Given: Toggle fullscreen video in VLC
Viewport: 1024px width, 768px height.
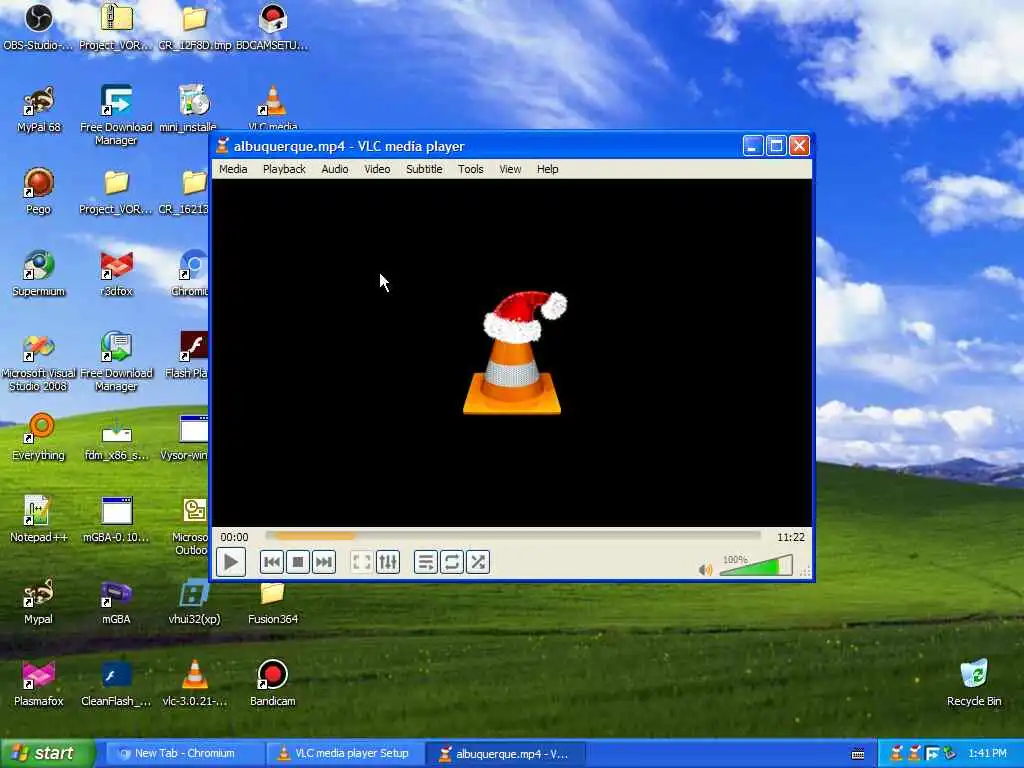Looking at the screenshot, I should pyautogui.click(x=361, y=562).
